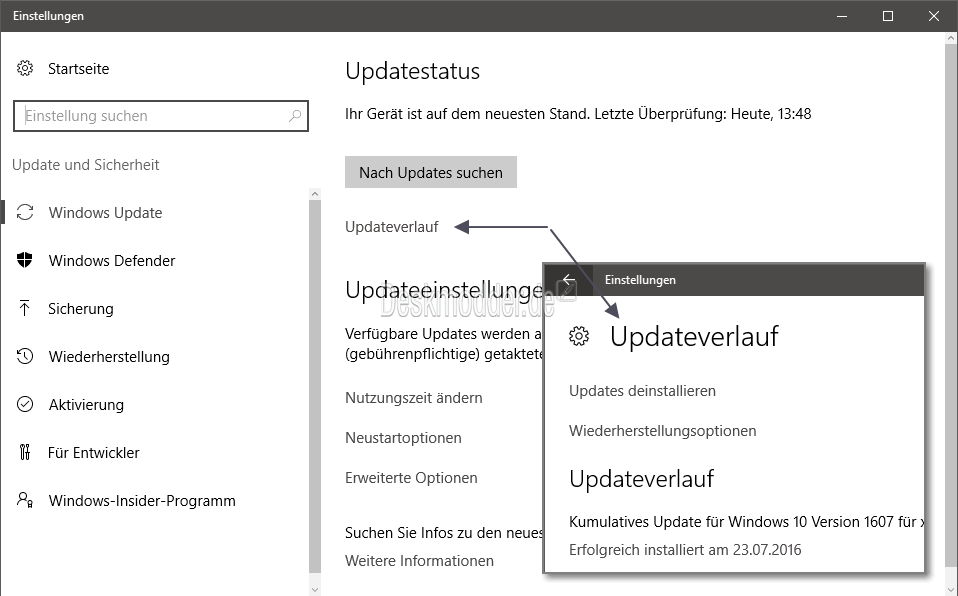Click the sidebar scrollbar up arrow
The height and width of the screenshot is (596, 958).
click(315, 194)
